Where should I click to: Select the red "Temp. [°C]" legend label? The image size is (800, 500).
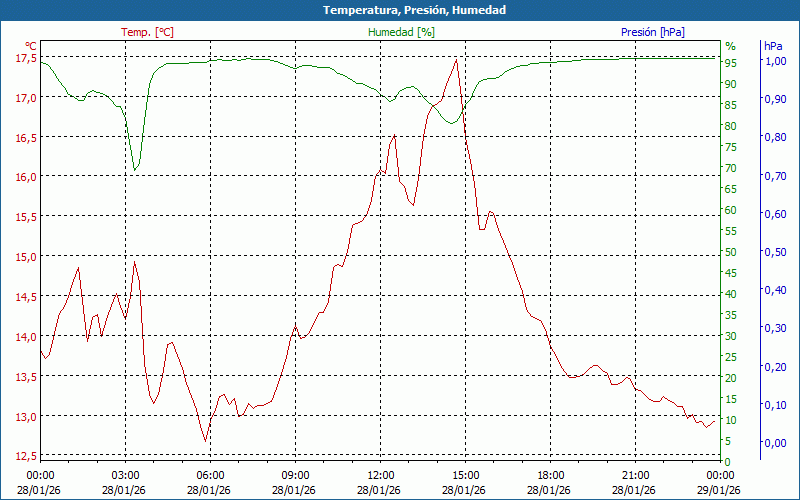(x=147, y=32)
